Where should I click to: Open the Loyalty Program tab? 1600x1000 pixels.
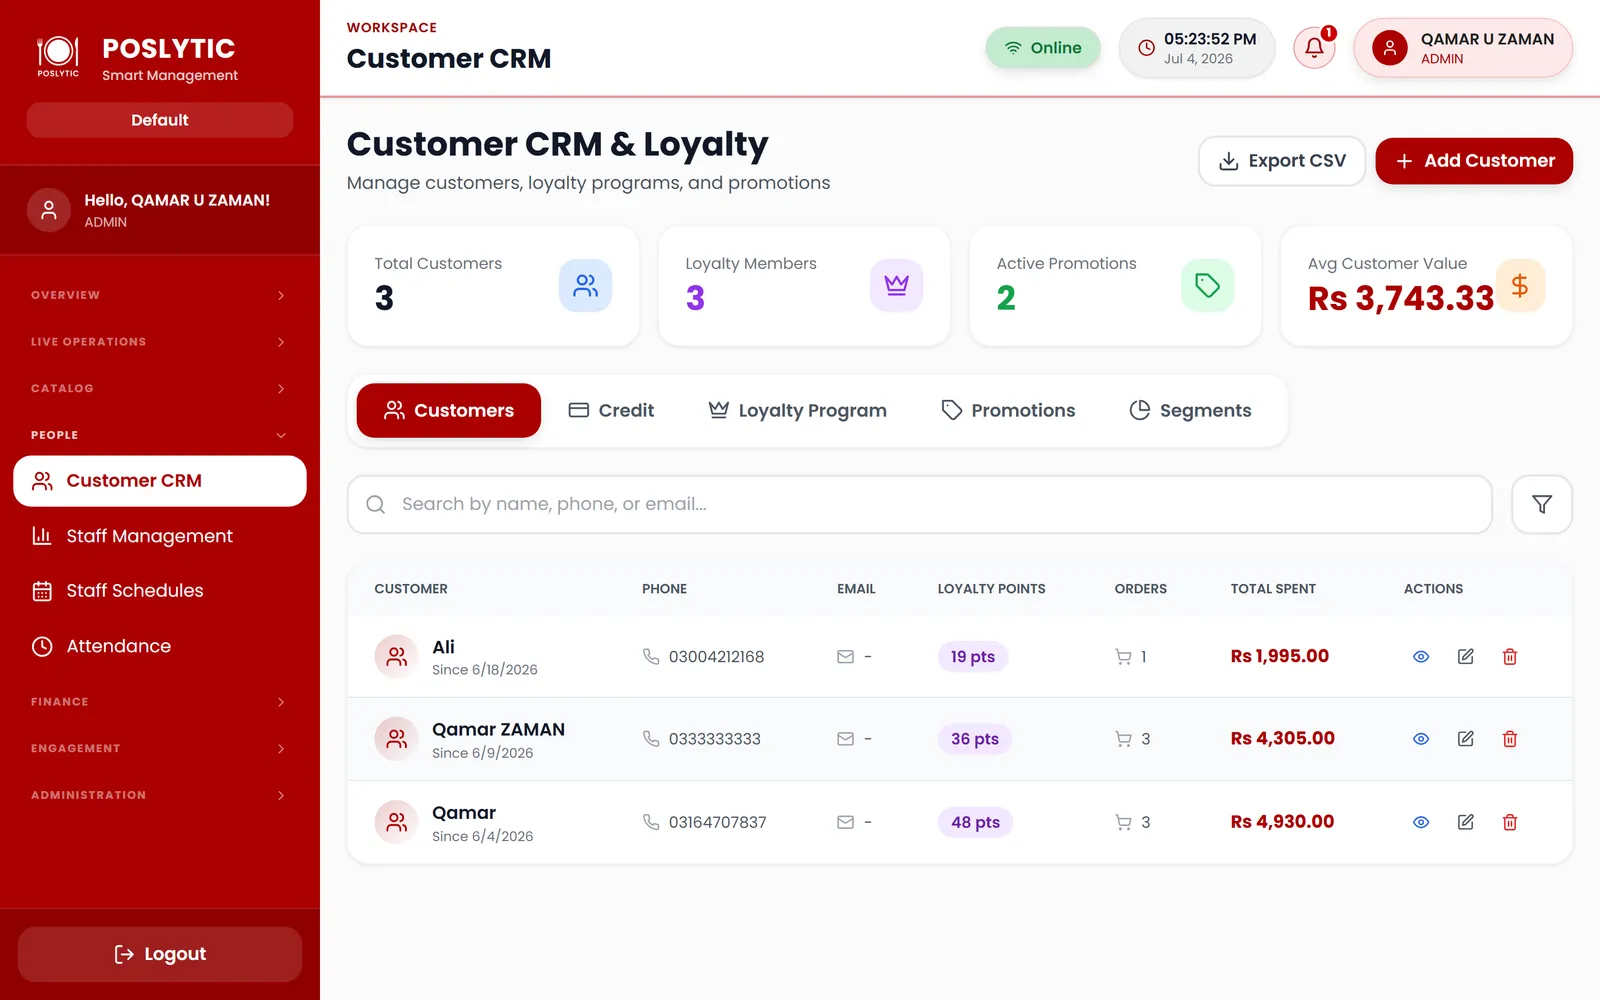[x=797, y=410]
